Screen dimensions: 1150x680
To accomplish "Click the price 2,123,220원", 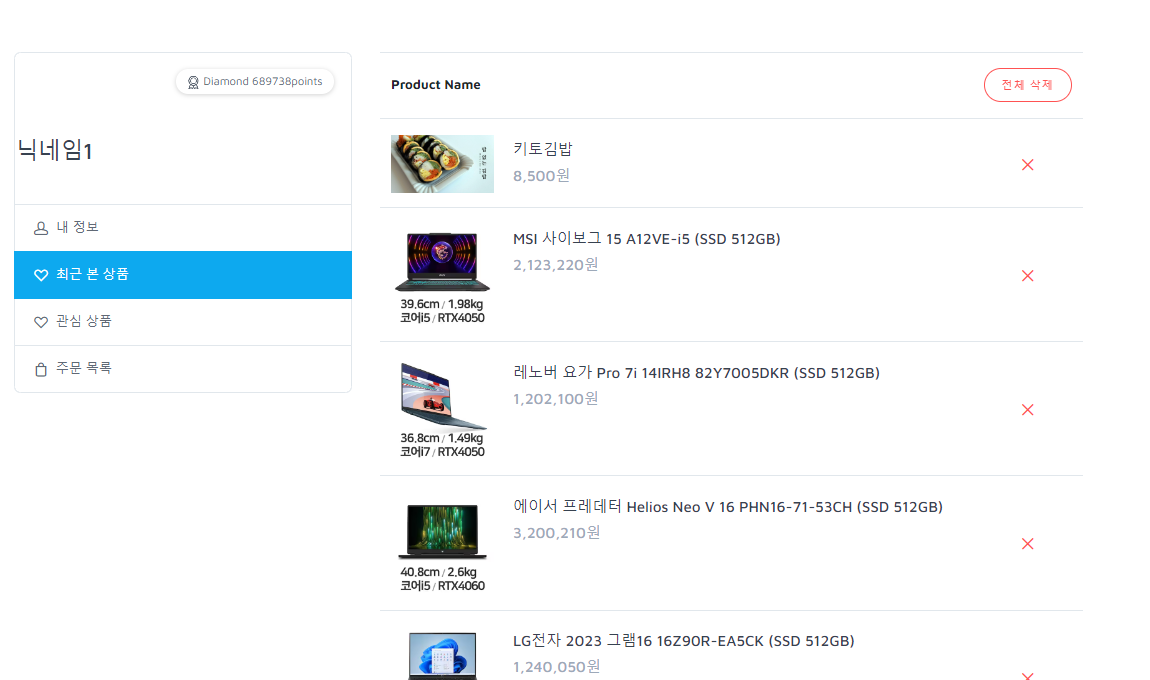I will coord(555,265).
